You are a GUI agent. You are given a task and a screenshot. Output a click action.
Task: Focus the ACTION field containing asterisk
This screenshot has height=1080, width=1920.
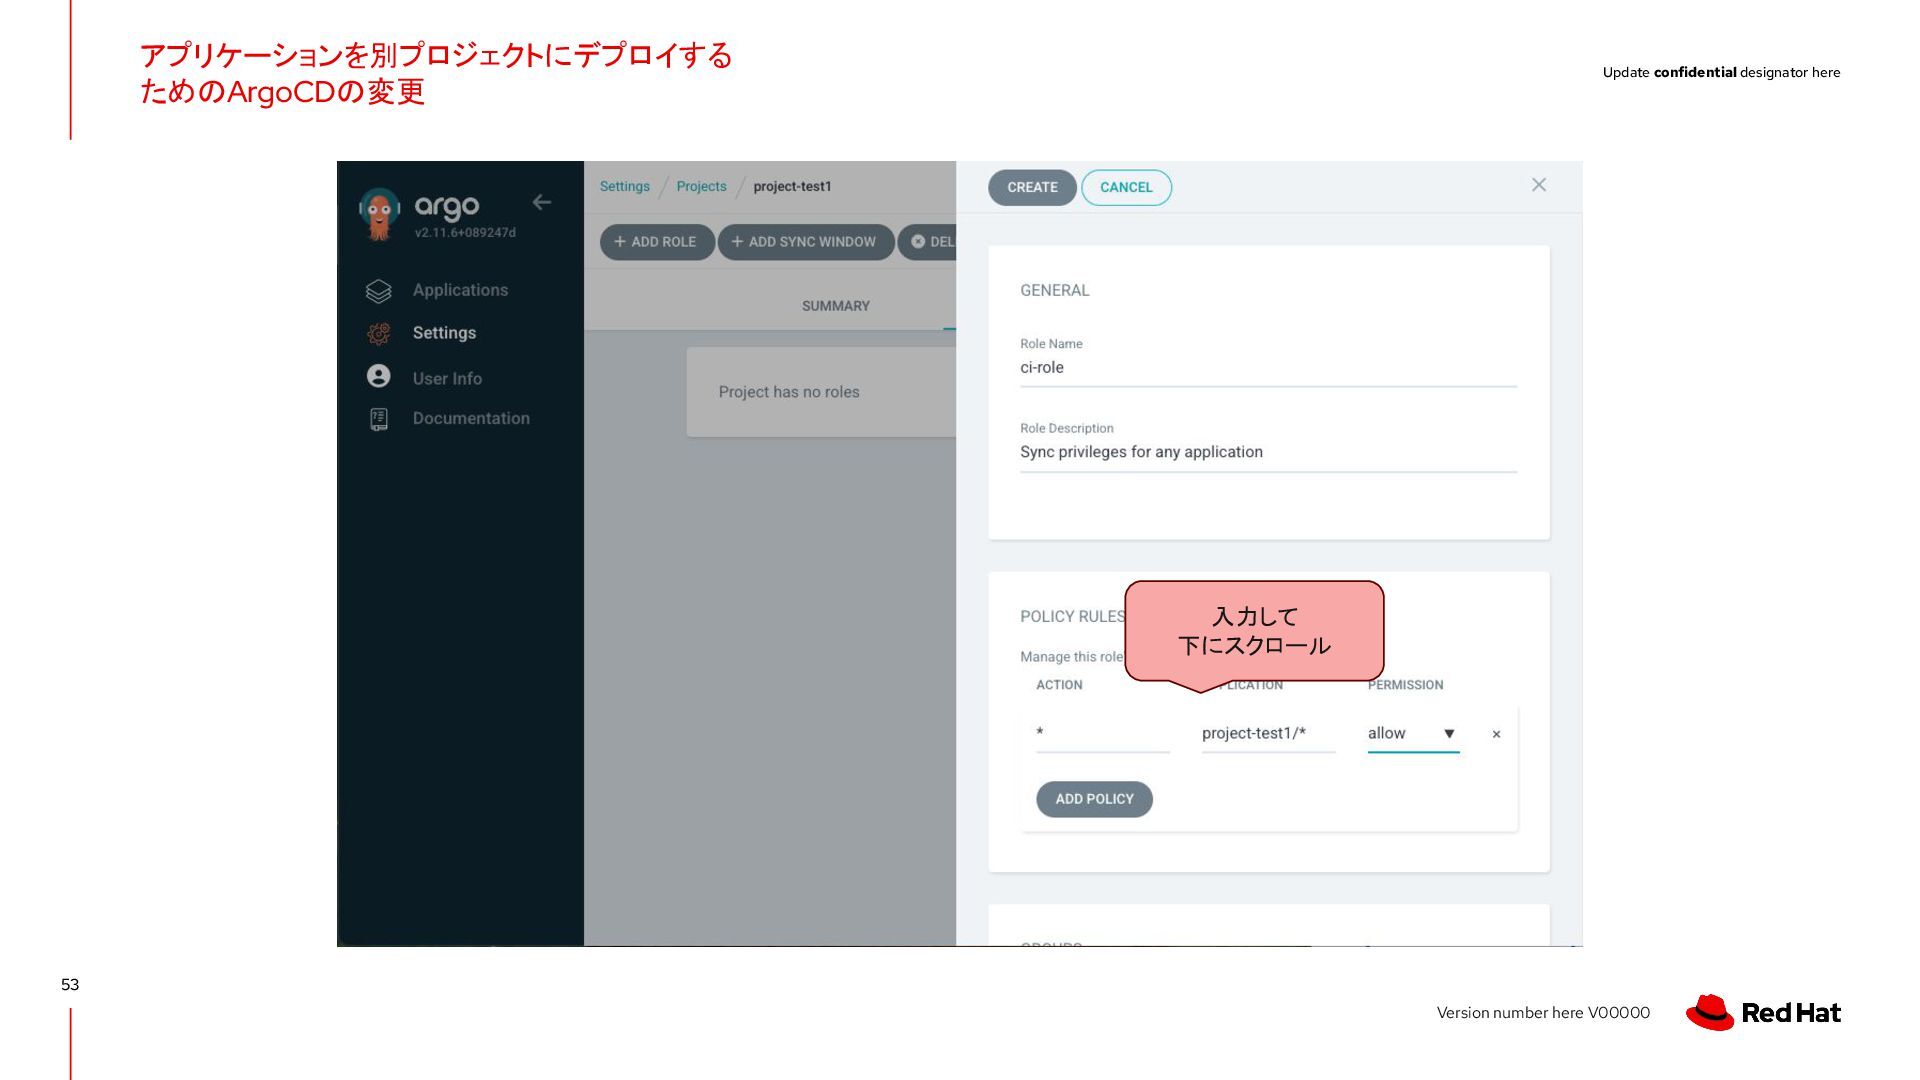click(1103, 734)
